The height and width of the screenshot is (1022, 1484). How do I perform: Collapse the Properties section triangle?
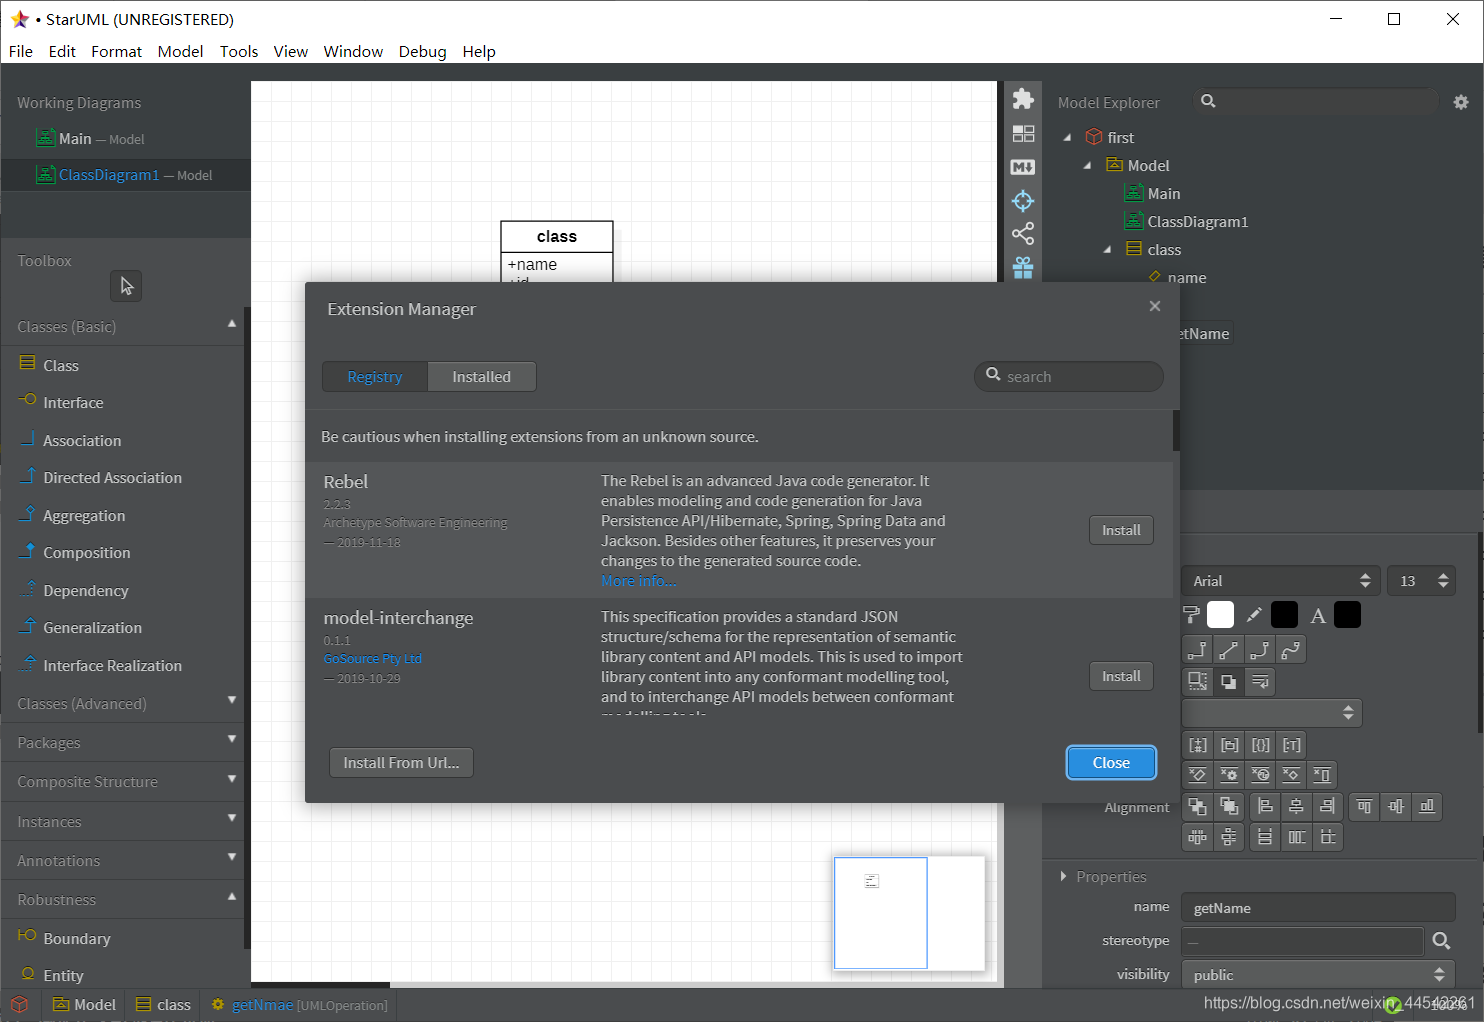point(1063,876)
